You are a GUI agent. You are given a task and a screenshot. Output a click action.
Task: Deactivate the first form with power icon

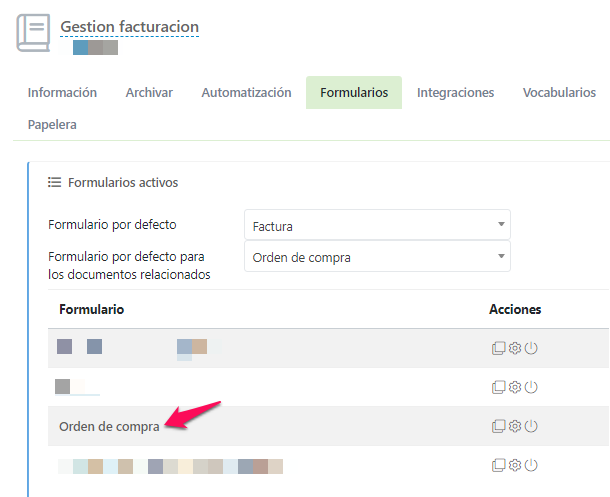(x=531, y=348)
